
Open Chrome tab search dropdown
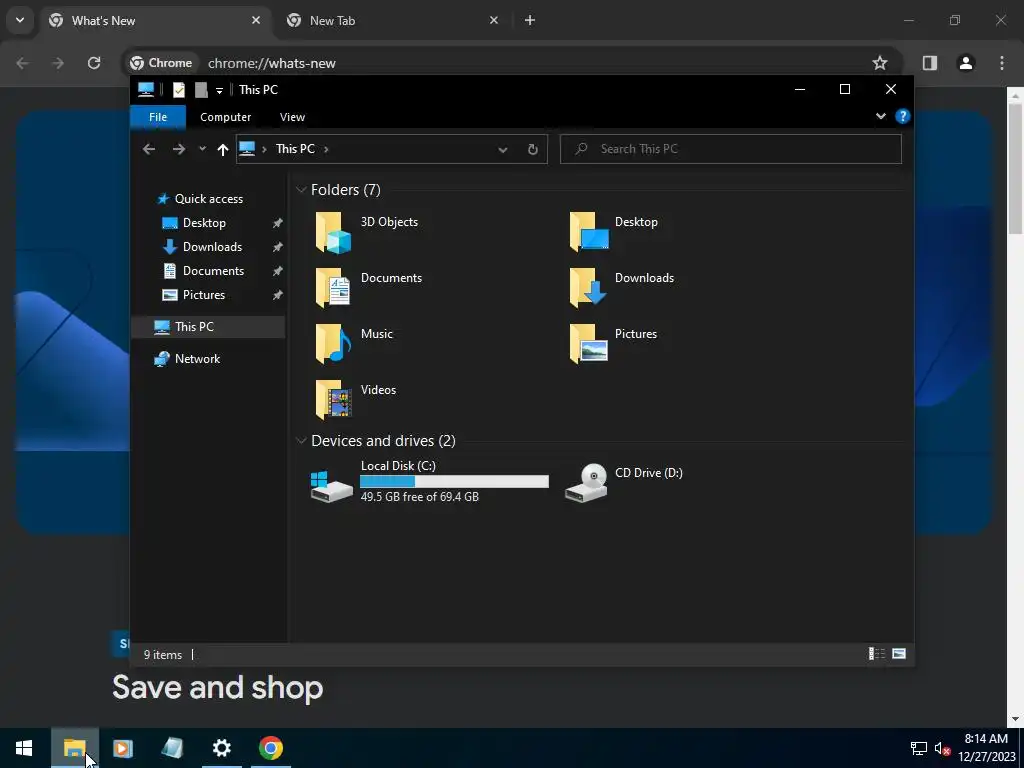pos(20,20)
